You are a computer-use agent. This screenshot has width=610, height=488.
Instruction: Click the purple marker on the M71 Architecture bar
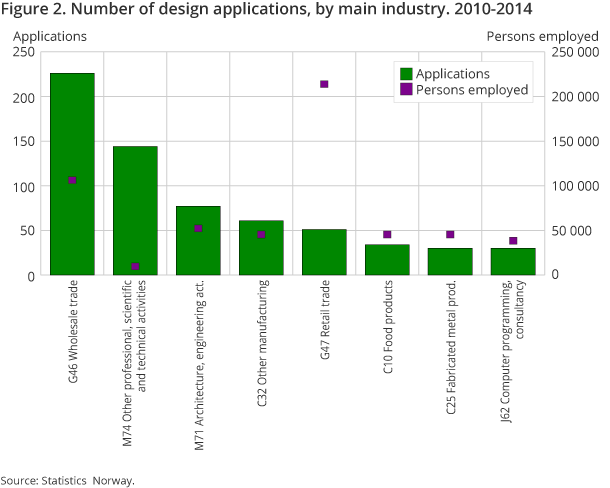[198, 228]
